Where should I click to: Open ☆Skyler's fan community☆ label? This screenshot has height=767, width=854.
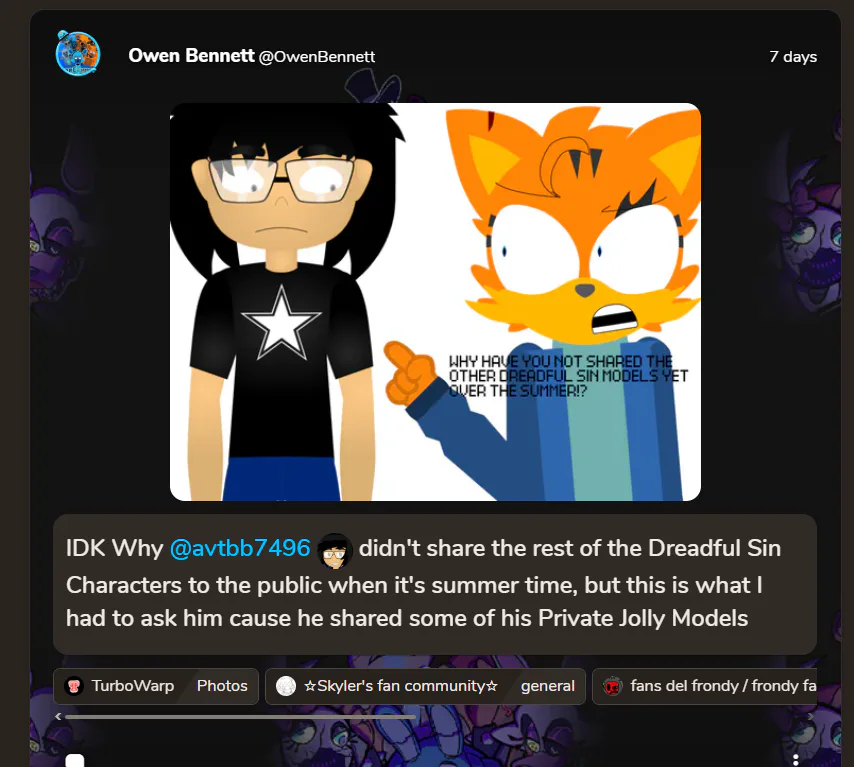tap(401, 686)
